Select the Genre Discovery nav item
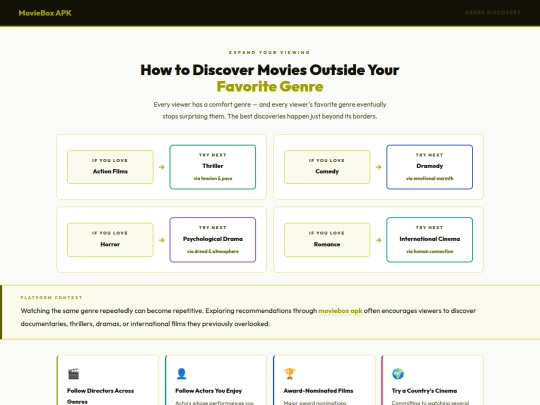Screen dimensions: 540x405 pyautogui.click(x=492, y=13)
